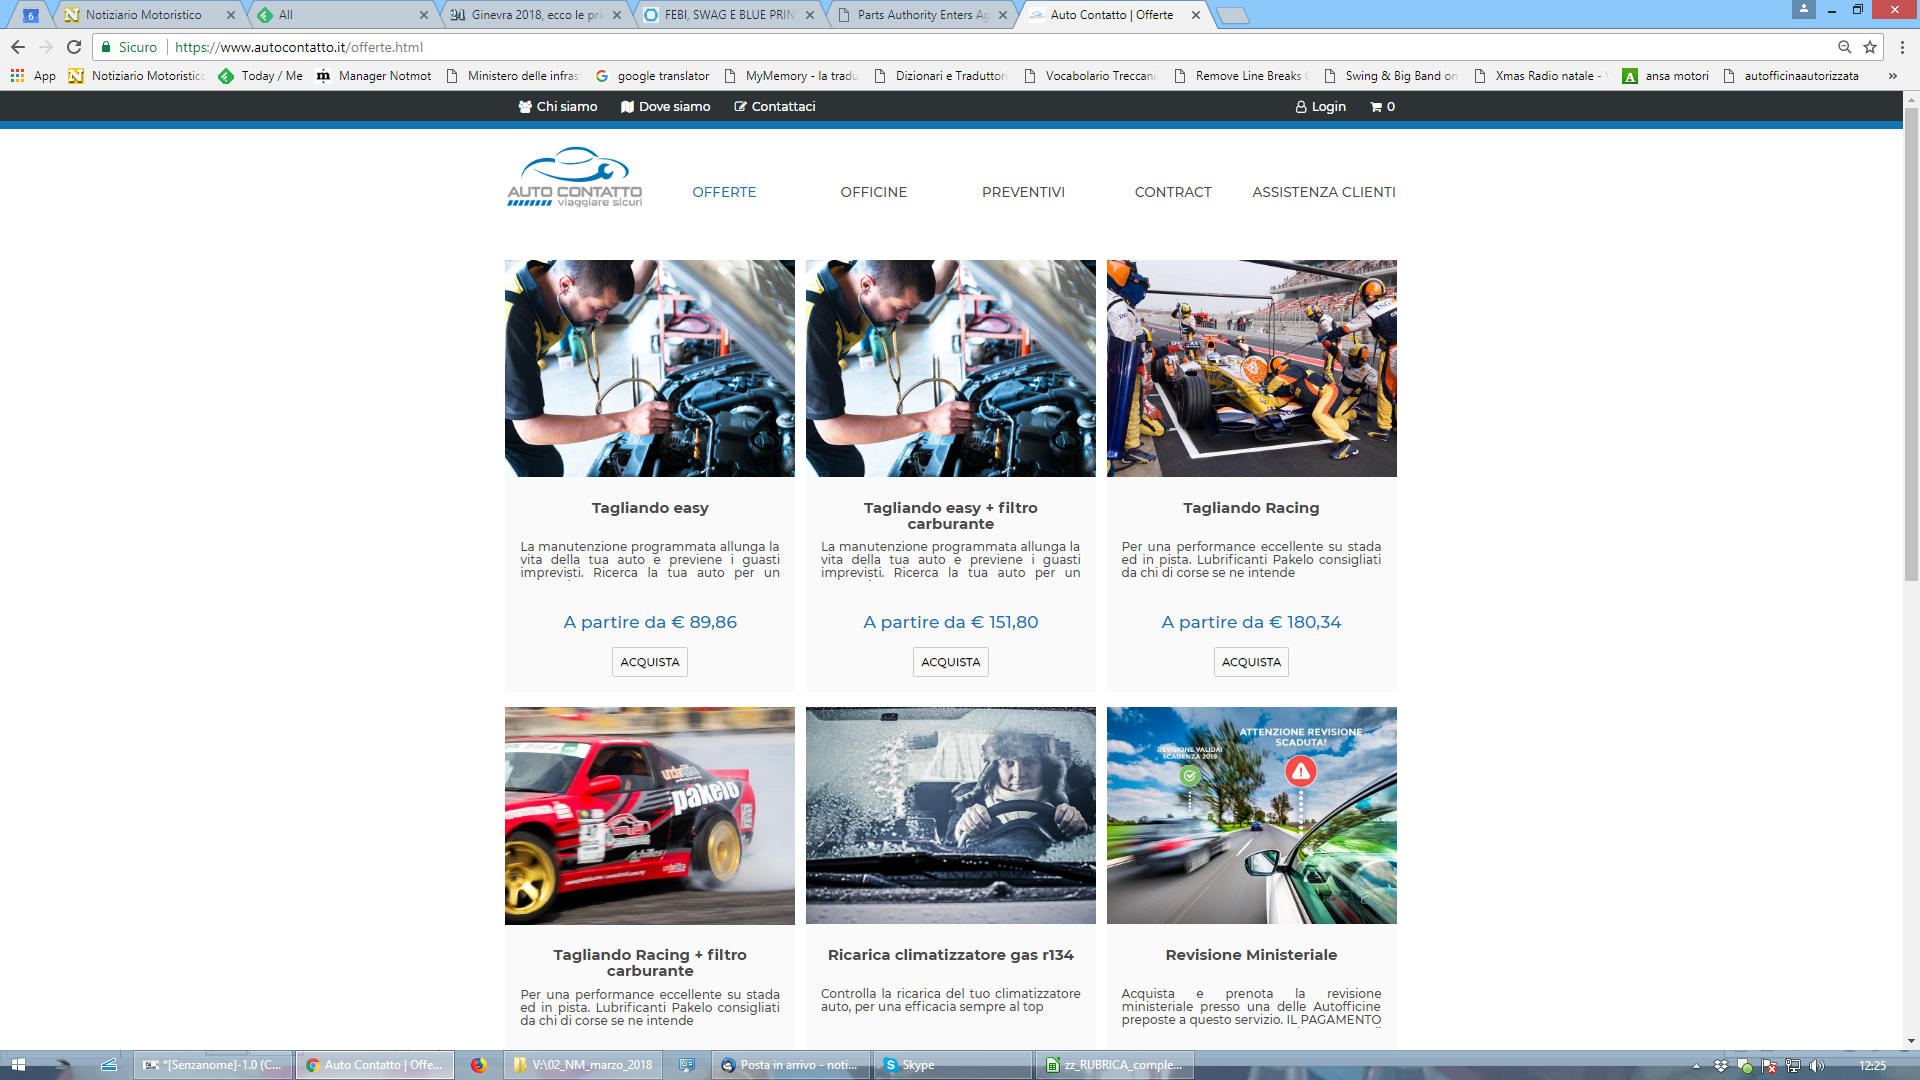Open Revisione Ministeriale title
The image size is (1920, 1080).
1251,955
